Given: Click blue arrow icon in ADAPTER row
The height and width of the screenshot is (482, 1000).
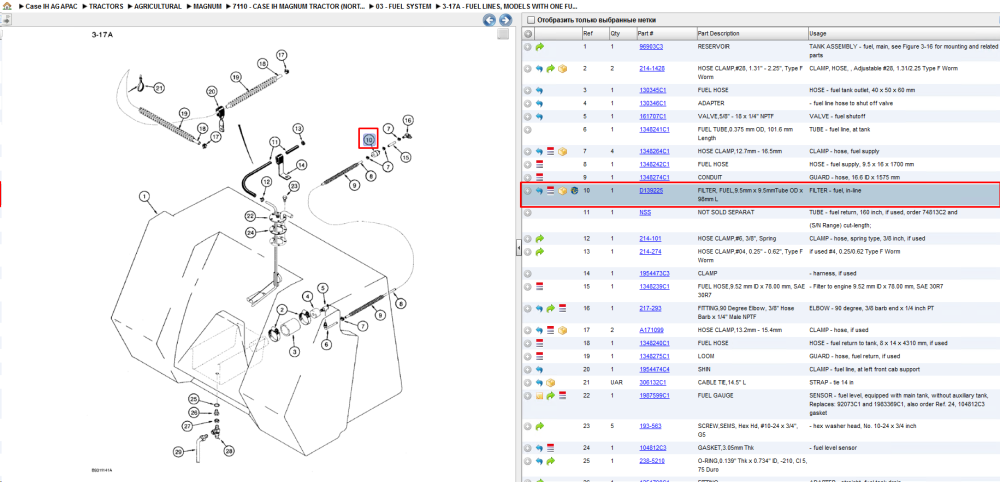Looking at the screenshot, I should pos(540,103).
